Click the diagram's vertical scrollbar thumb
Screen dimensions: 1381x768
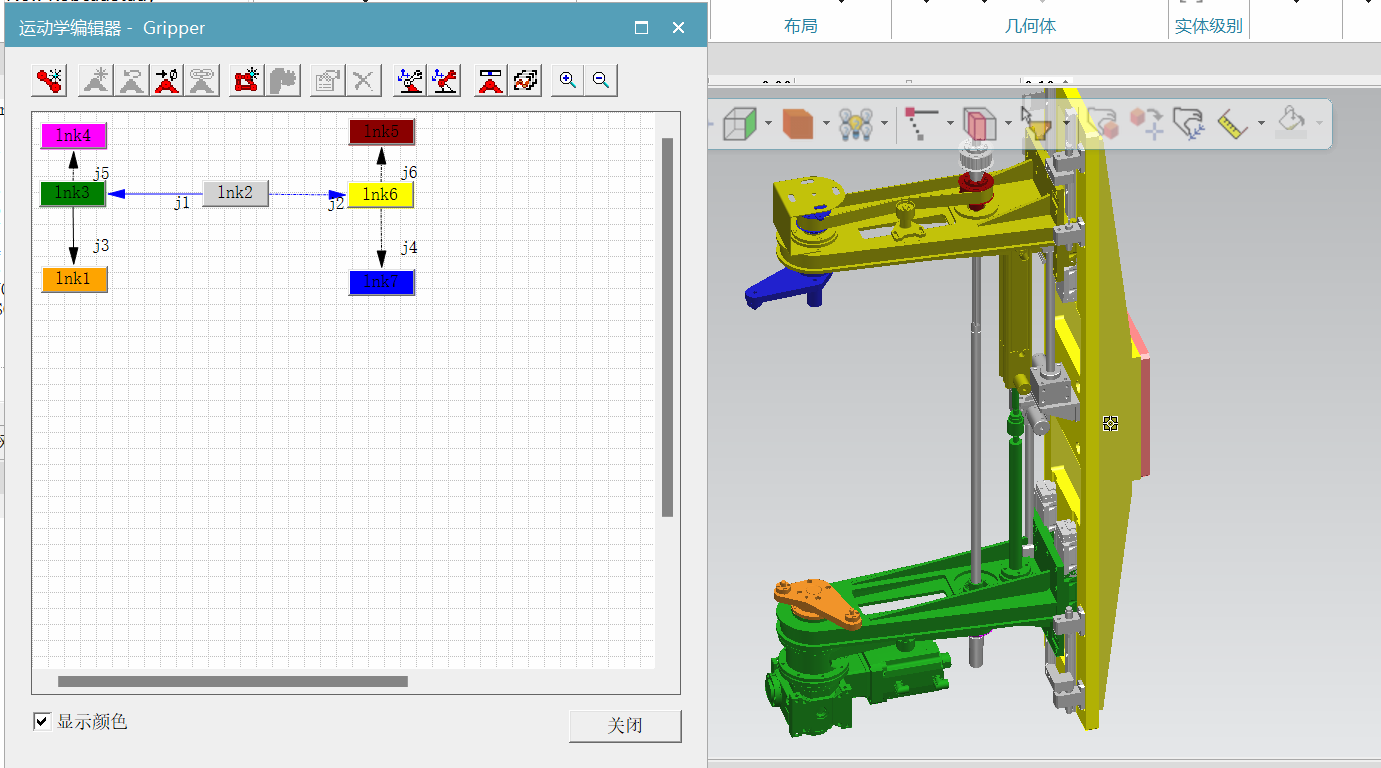pos(668,327)
